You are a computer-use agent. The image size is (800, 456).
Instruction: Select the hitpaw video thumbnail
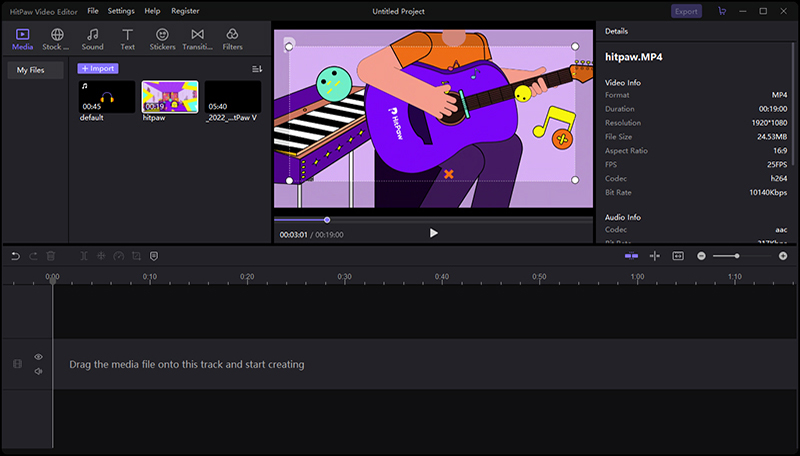[x=170, y=98]
